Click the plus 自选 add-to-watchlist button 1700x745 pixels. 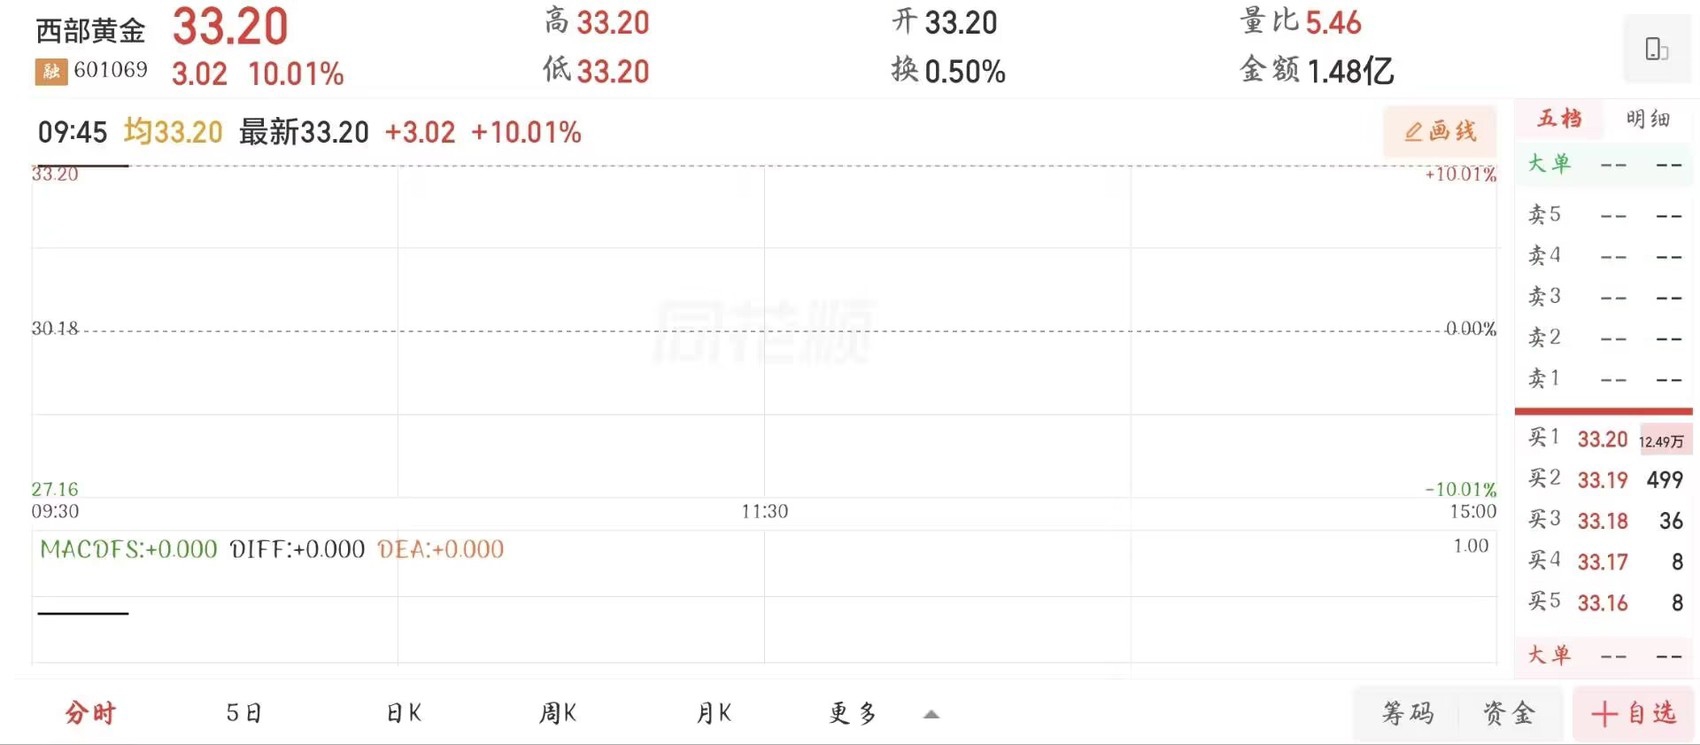(x=1634, y=713)
